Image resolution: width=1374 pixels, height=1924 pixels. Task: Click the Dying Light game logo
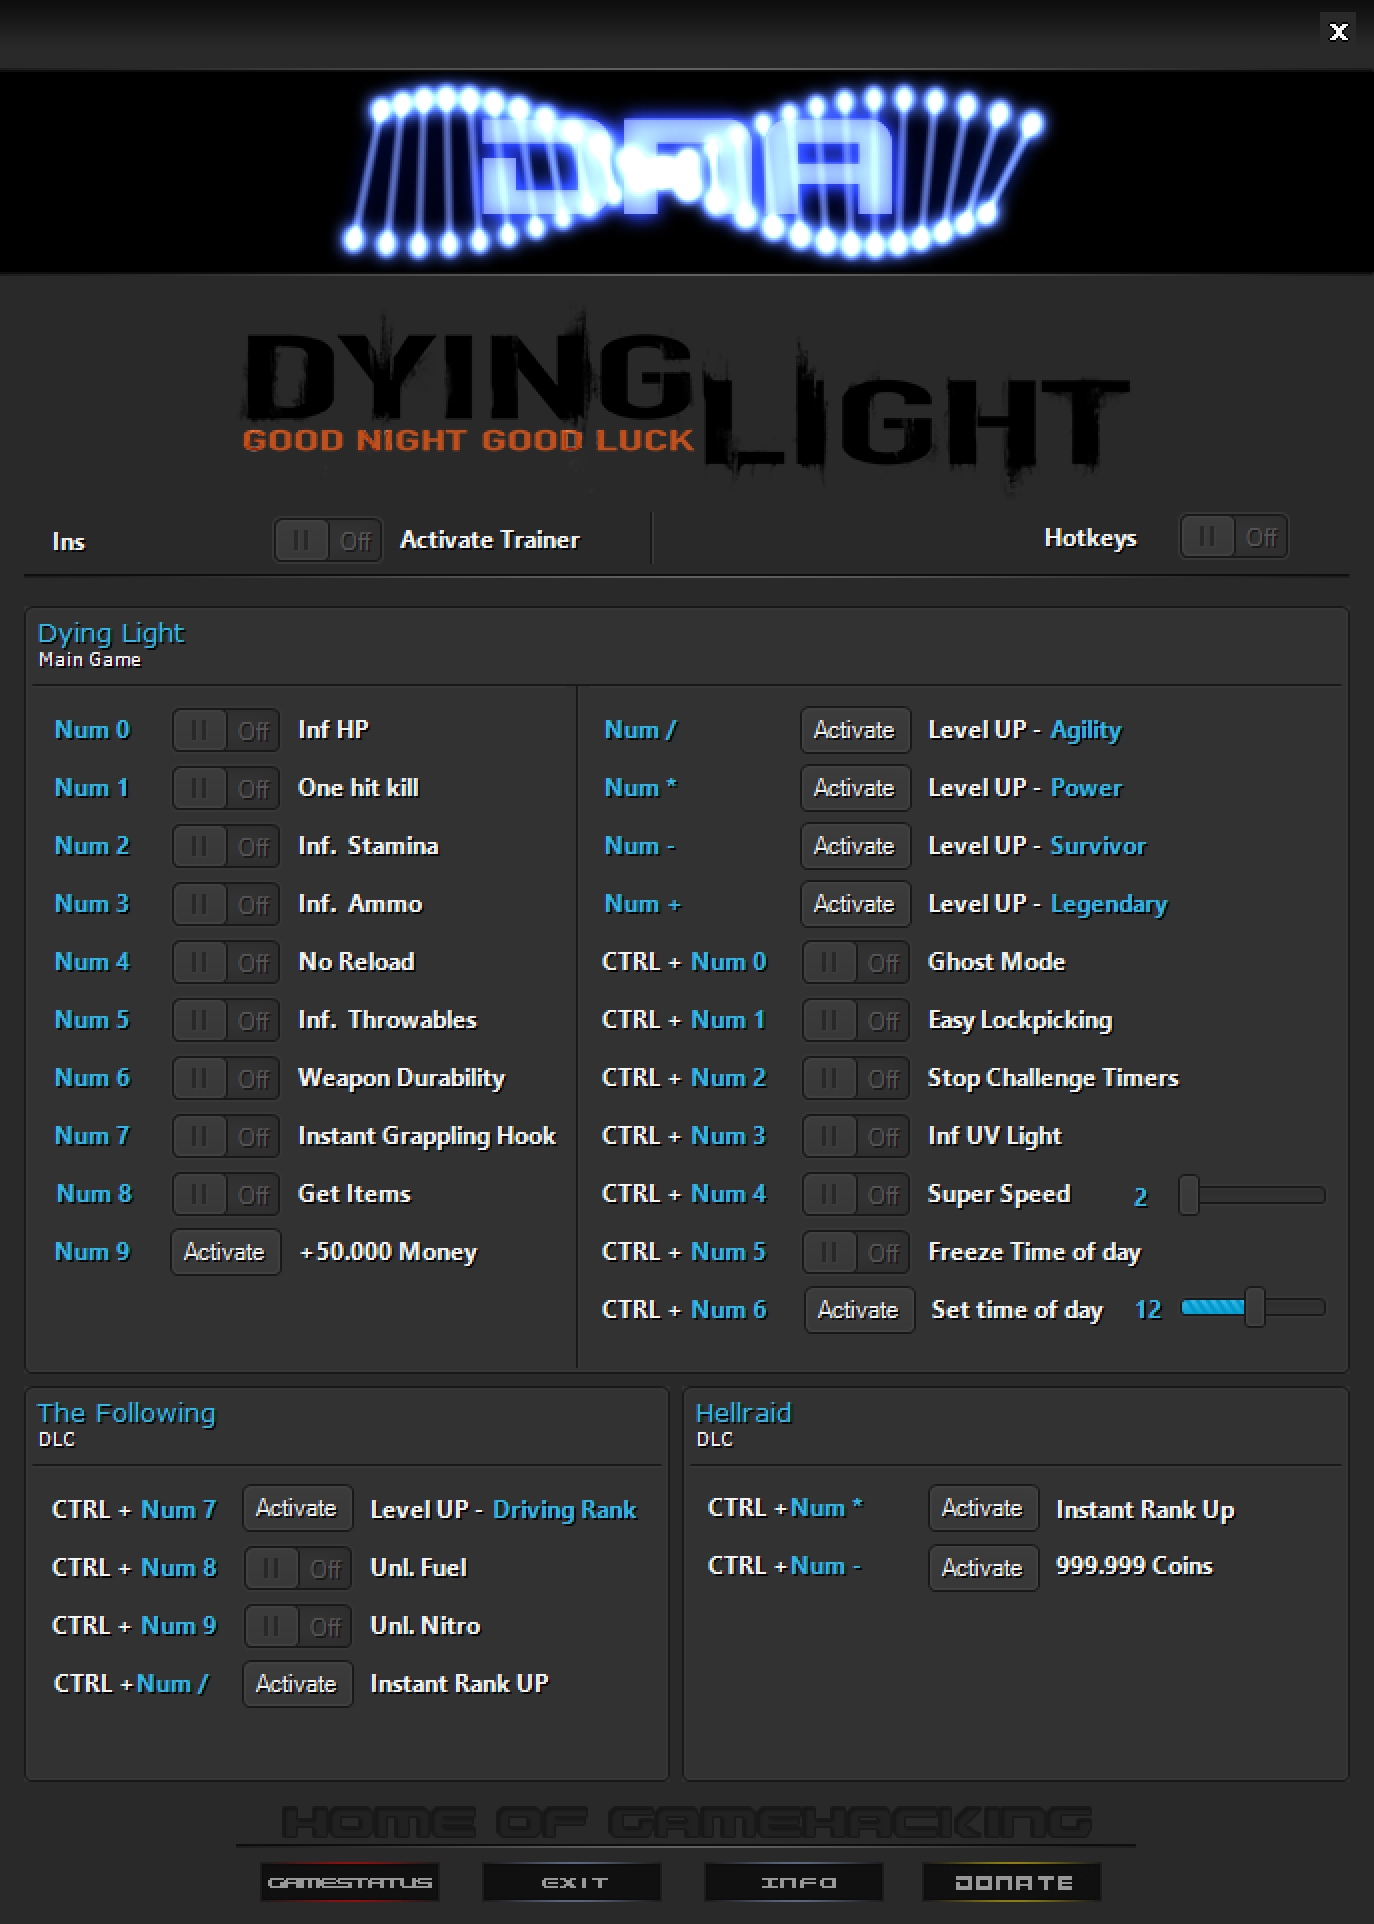[x=687, y=400]
